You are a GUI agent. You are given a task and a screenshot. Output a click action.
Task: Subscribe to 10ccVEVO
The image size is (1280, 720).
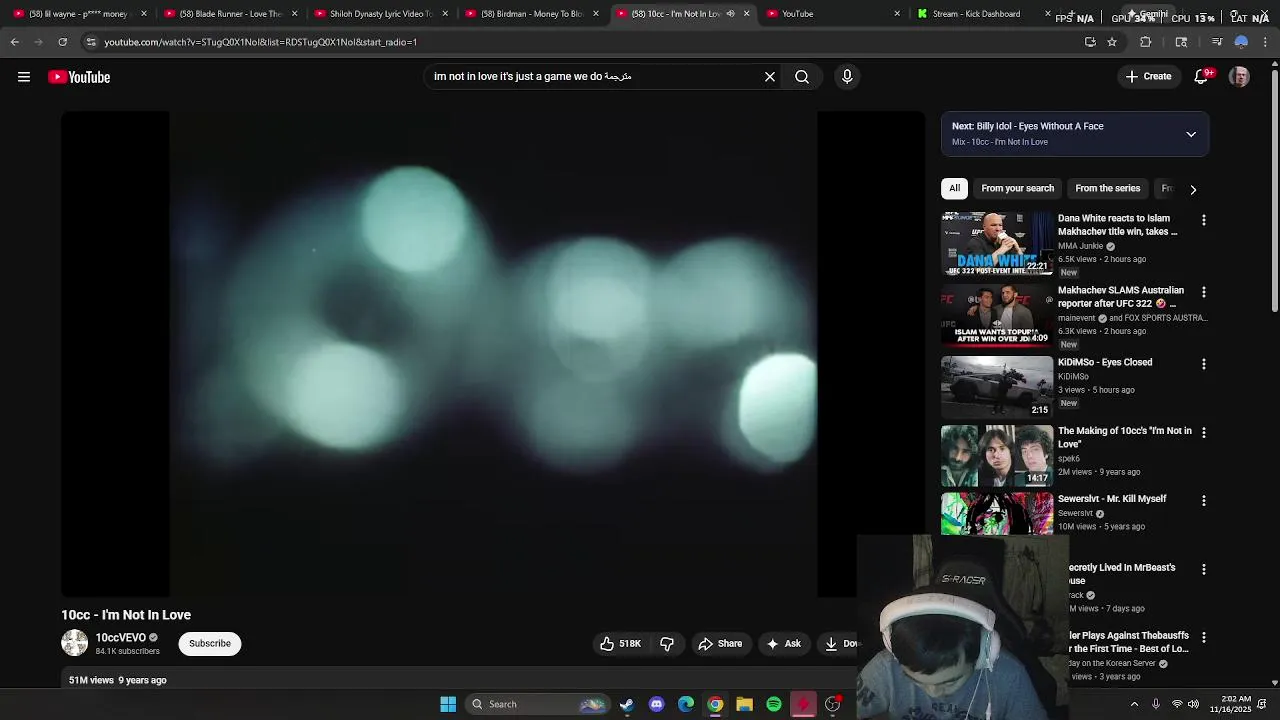(x=210, y=644)
